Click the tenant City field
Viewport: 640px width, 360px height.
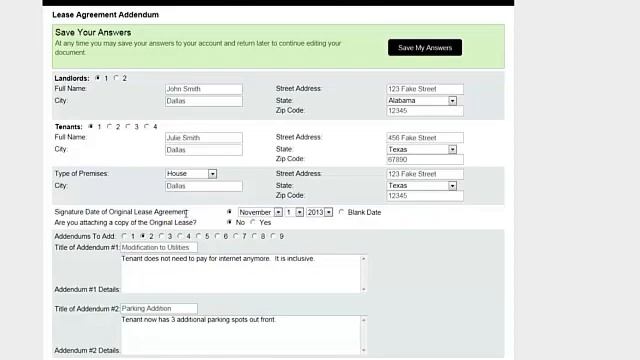[x=204, y=150]
